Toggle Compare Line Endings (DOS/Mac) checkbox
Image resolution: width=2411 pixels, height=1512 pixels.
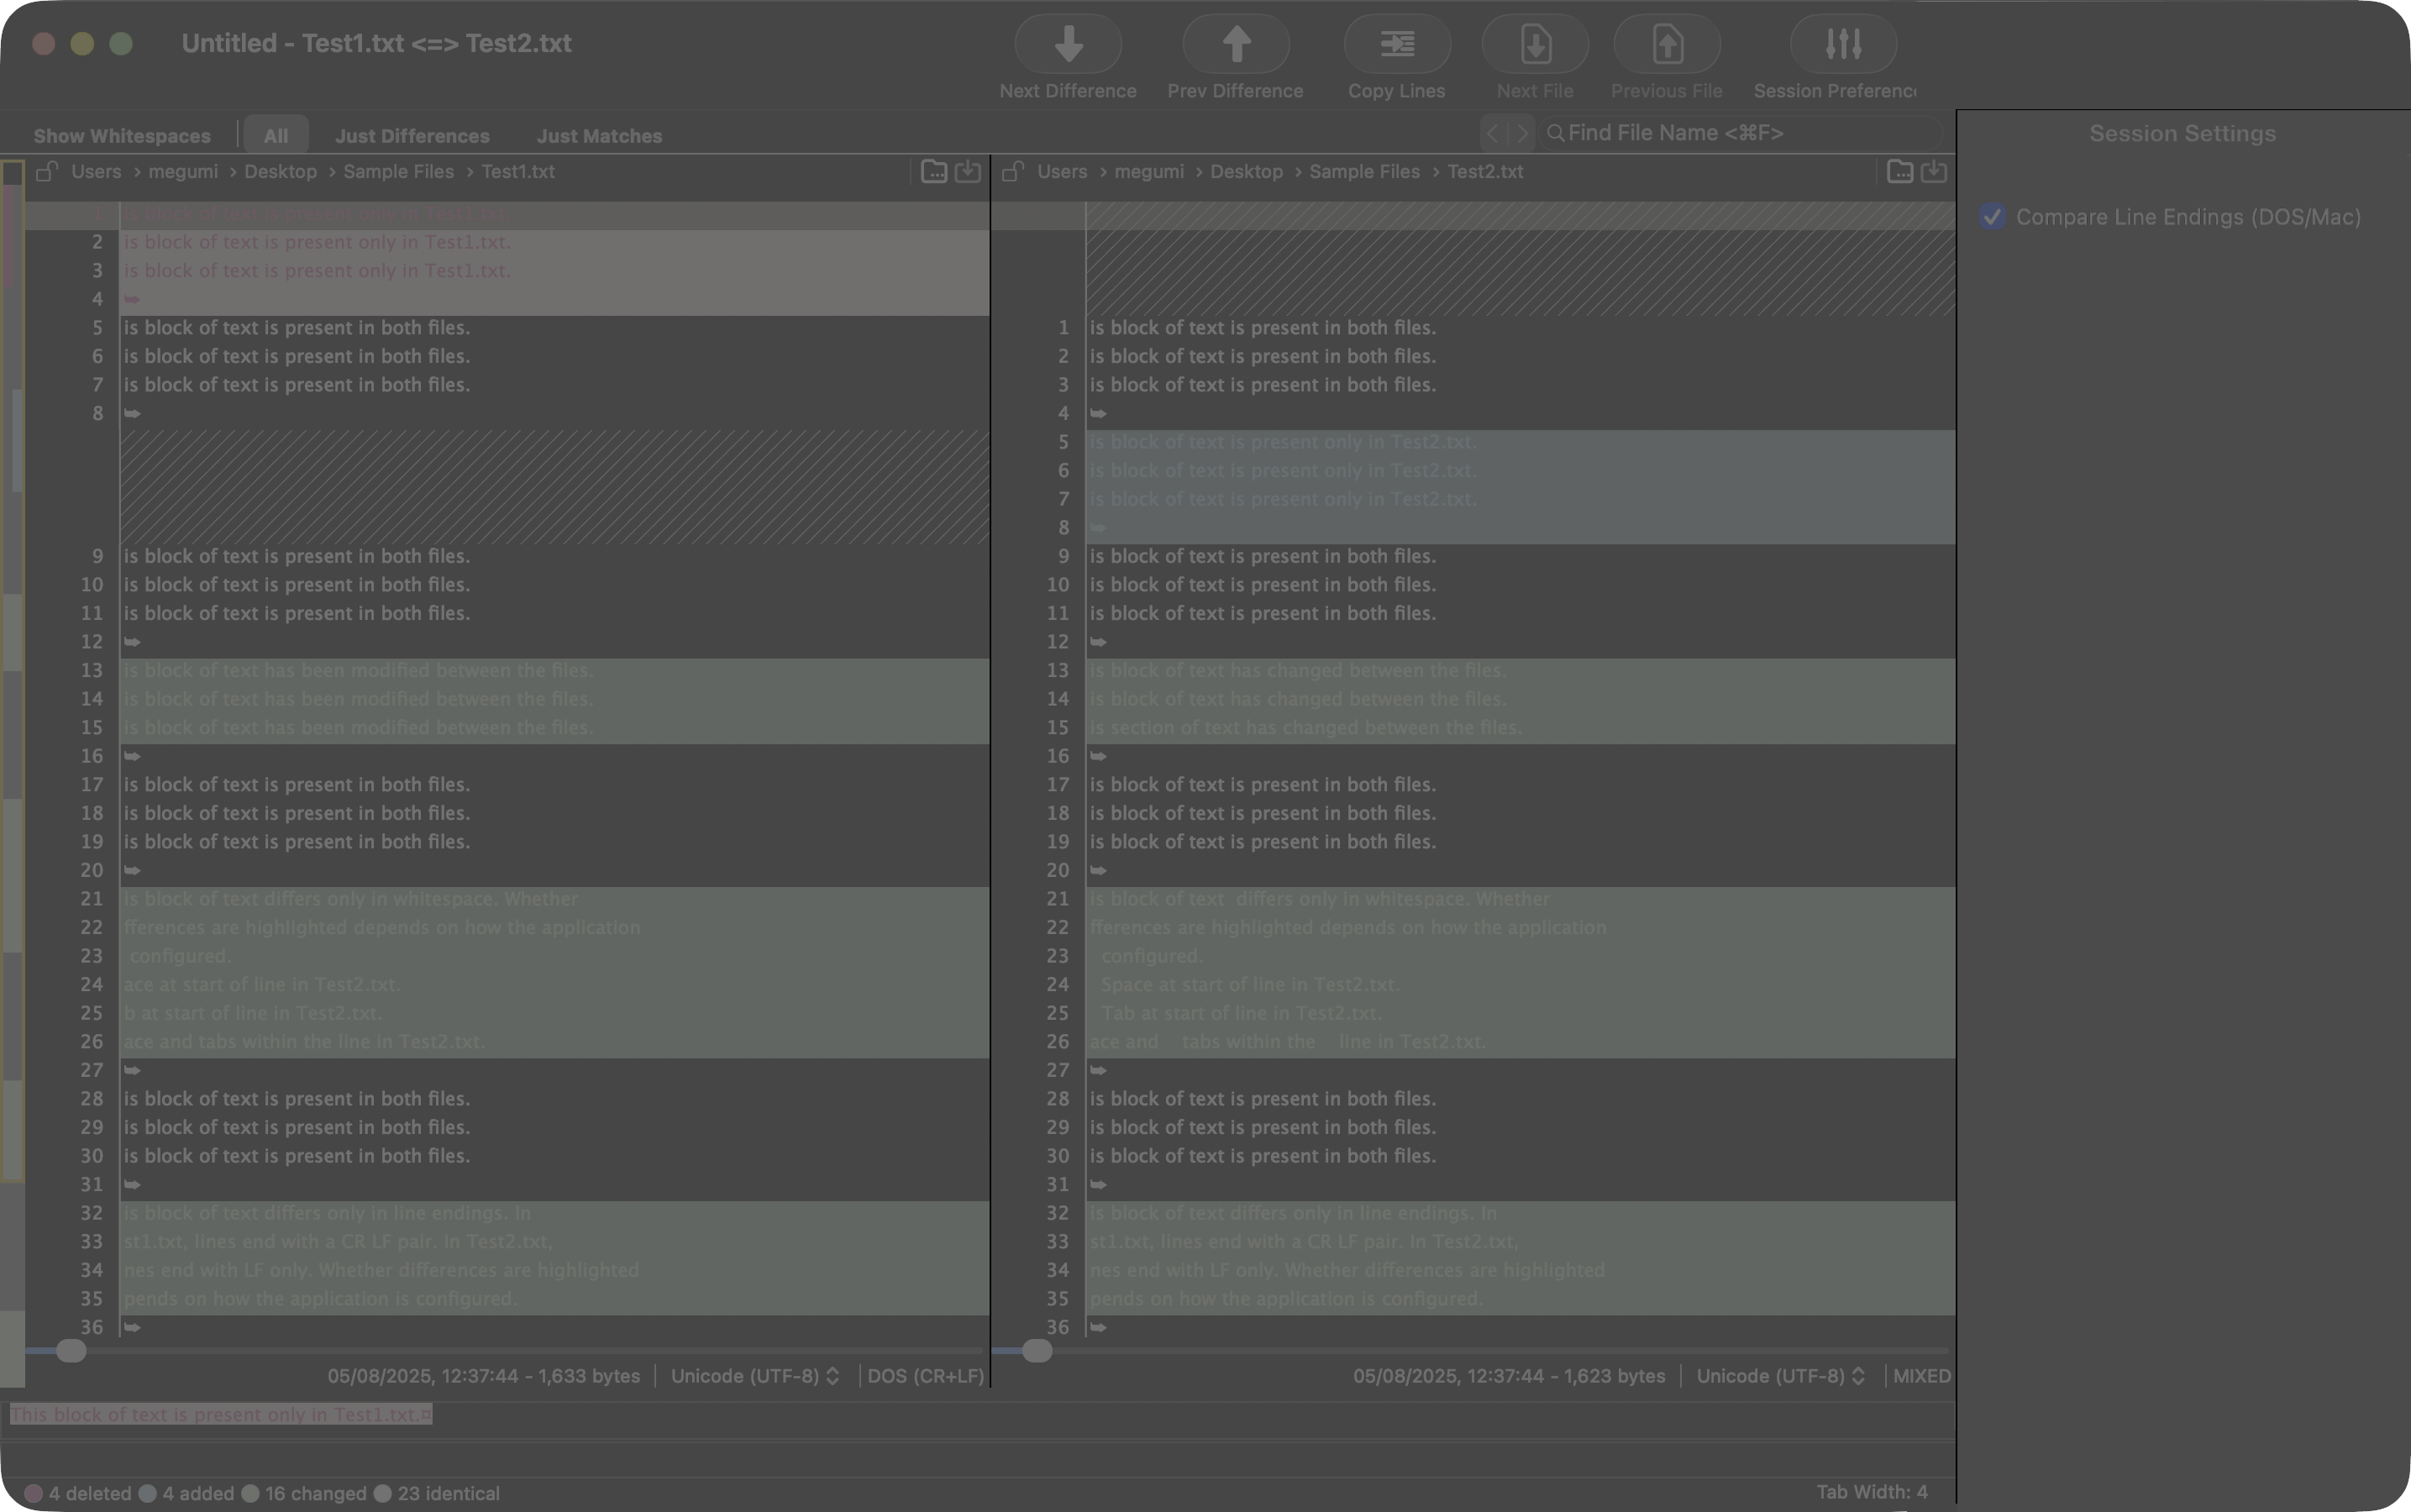[1992, 217]
